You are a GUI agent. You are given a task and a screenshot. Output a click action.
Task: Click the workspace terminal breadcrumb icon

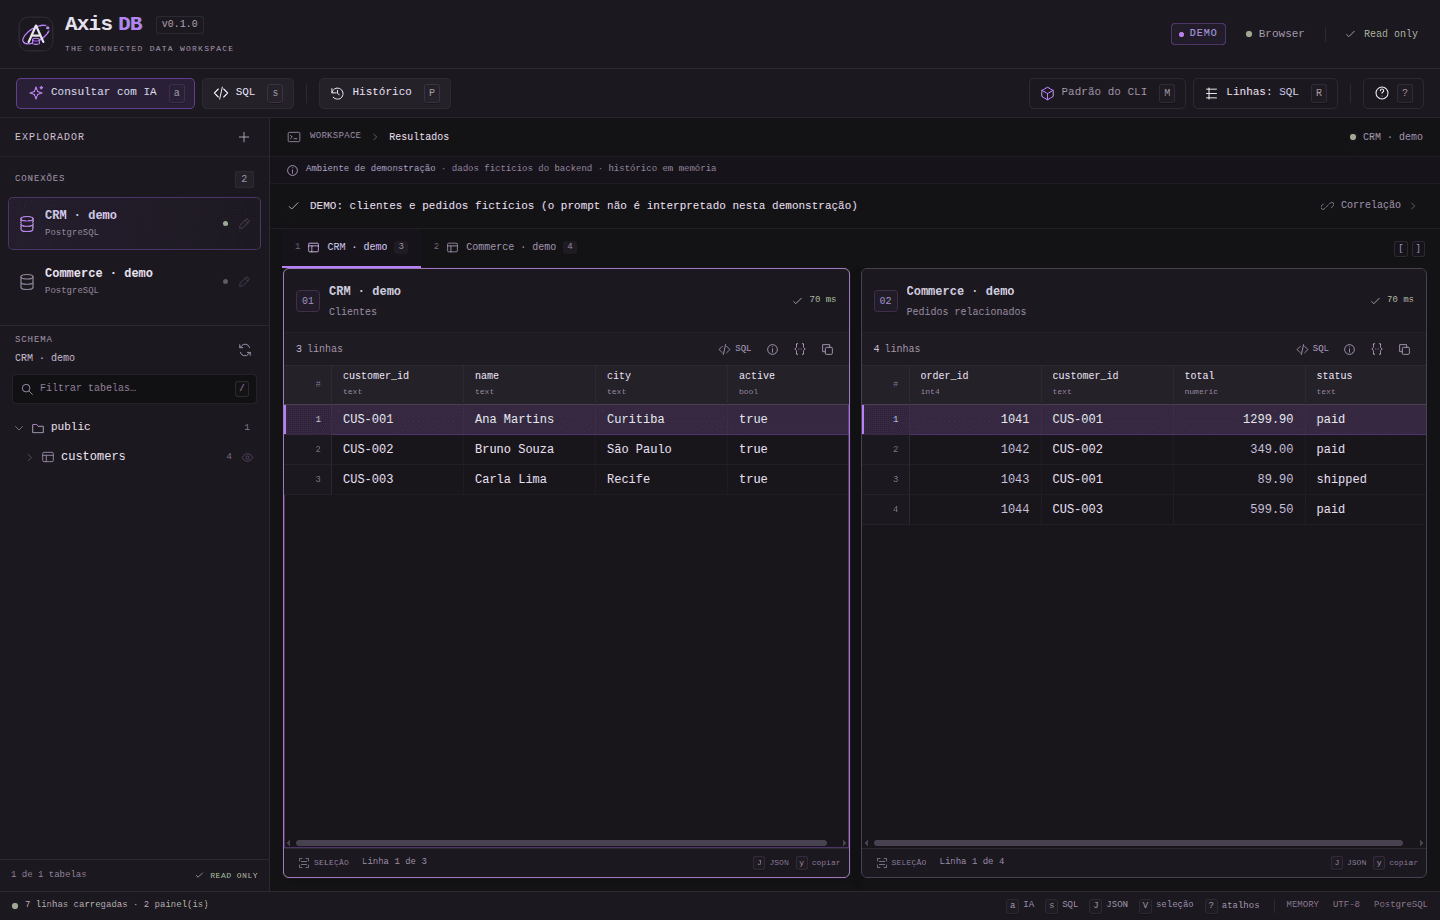[294, 137]
